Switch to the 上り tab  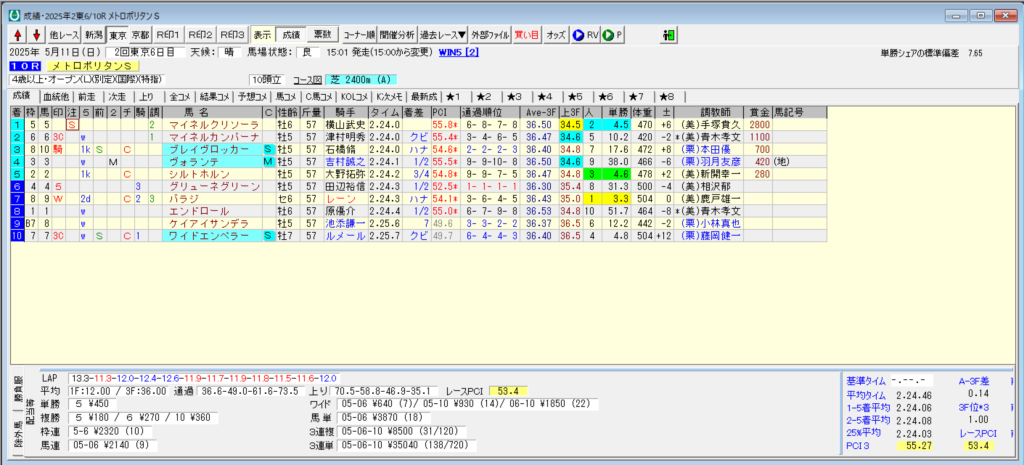pyautogui.click(x=148, y=97)
